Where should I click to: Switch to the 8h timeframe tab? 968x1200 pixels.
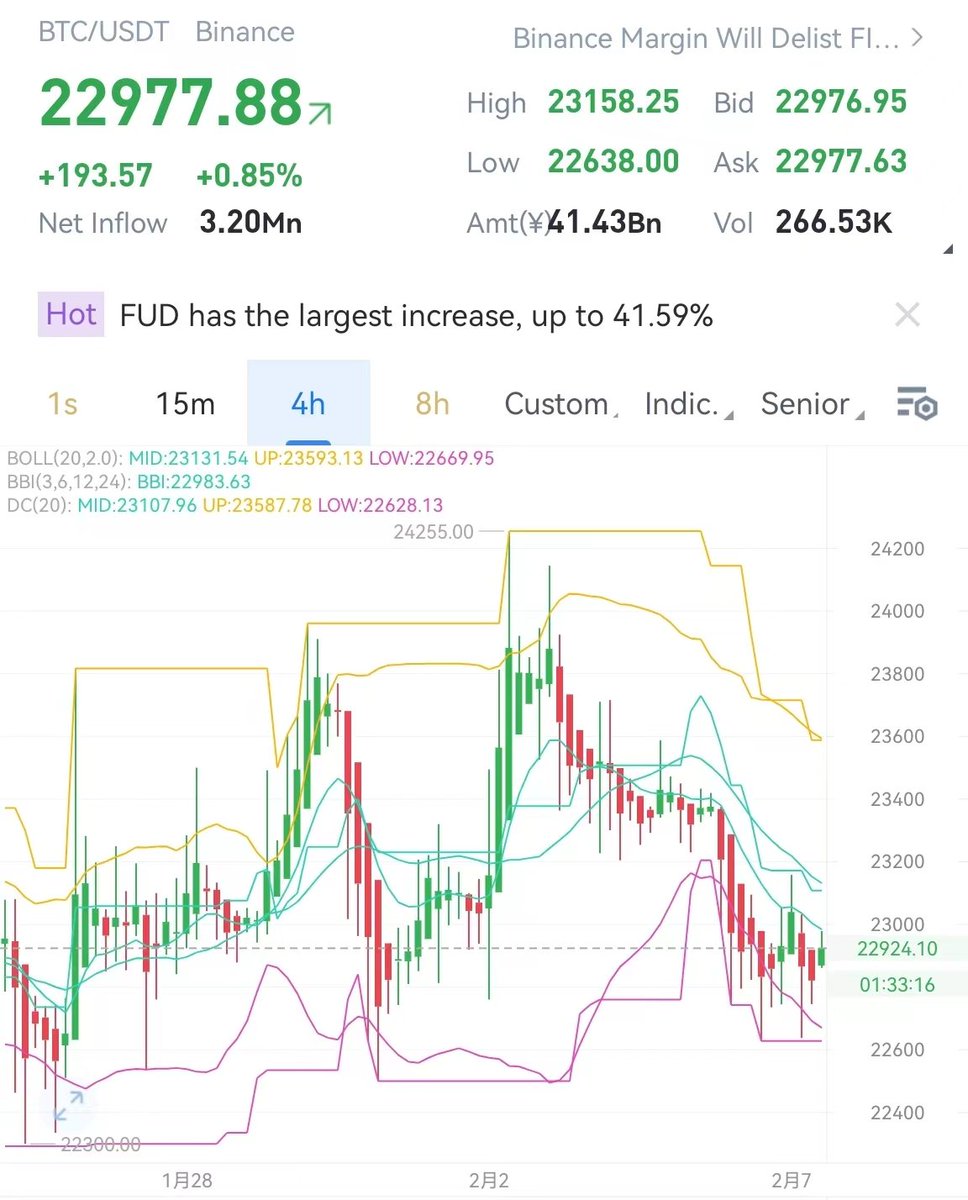coord(432,404)
